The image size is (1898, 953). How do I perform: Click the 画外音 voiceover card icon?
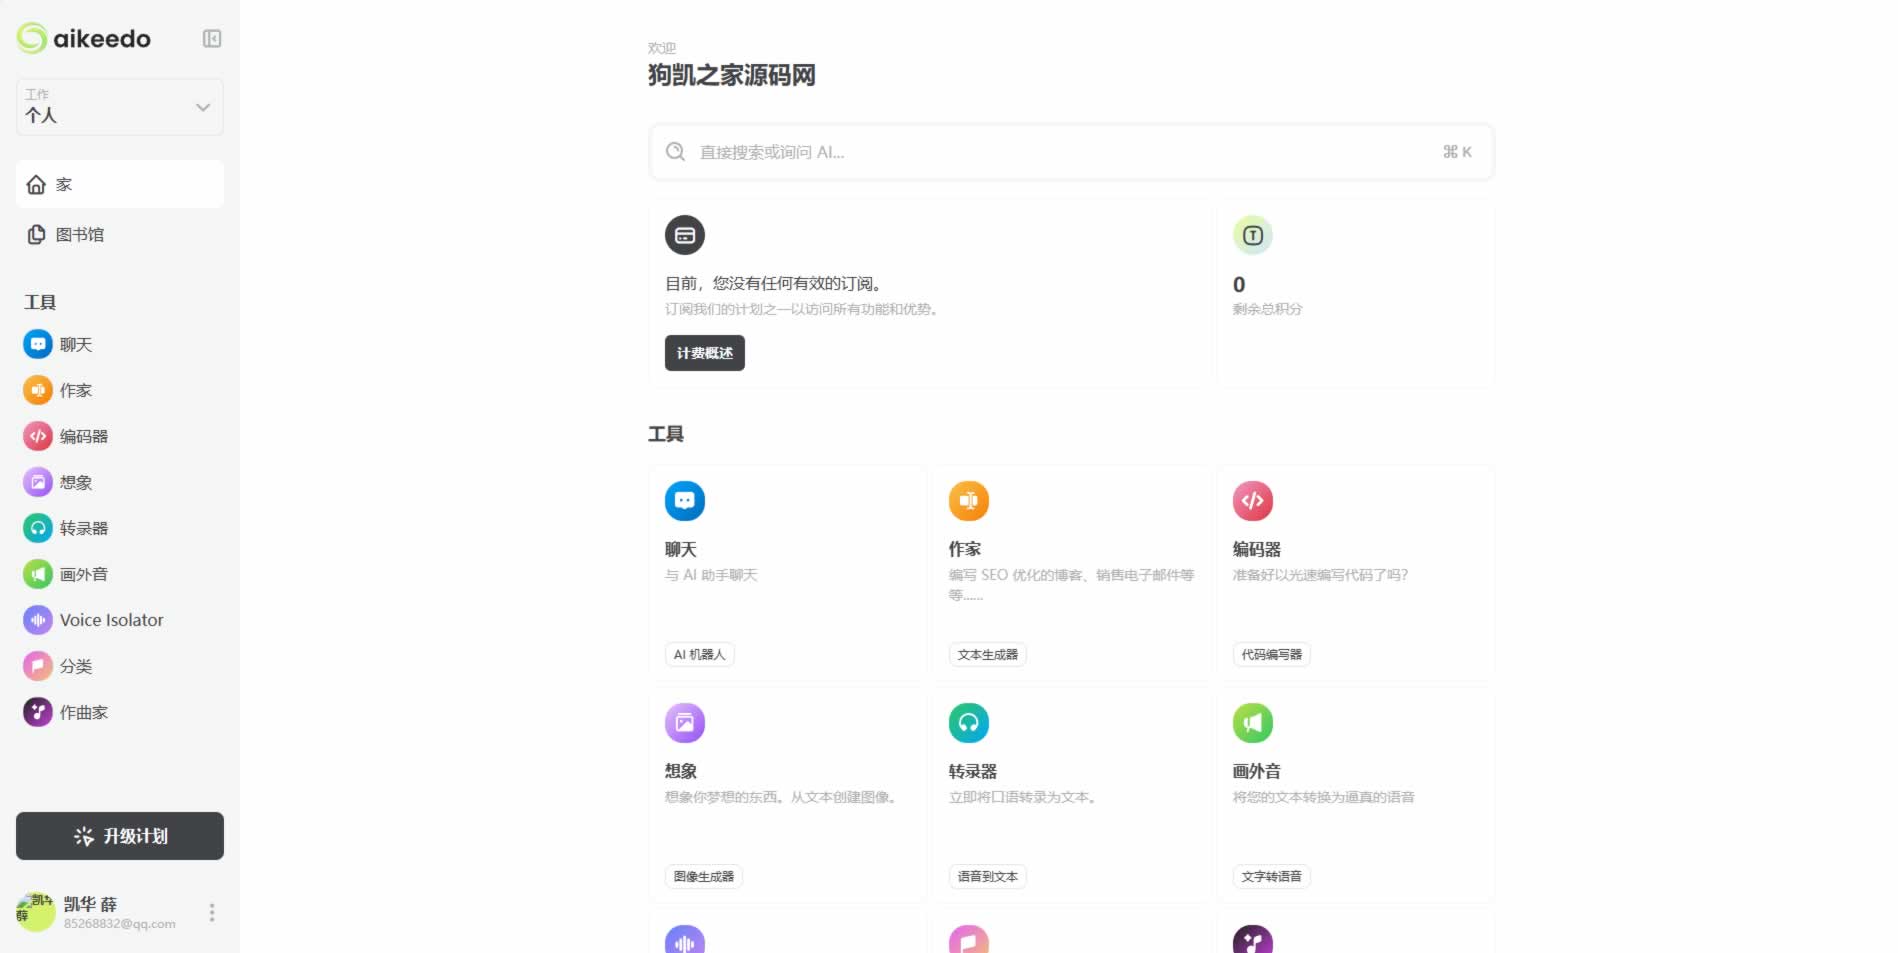tap(1252, 724)
